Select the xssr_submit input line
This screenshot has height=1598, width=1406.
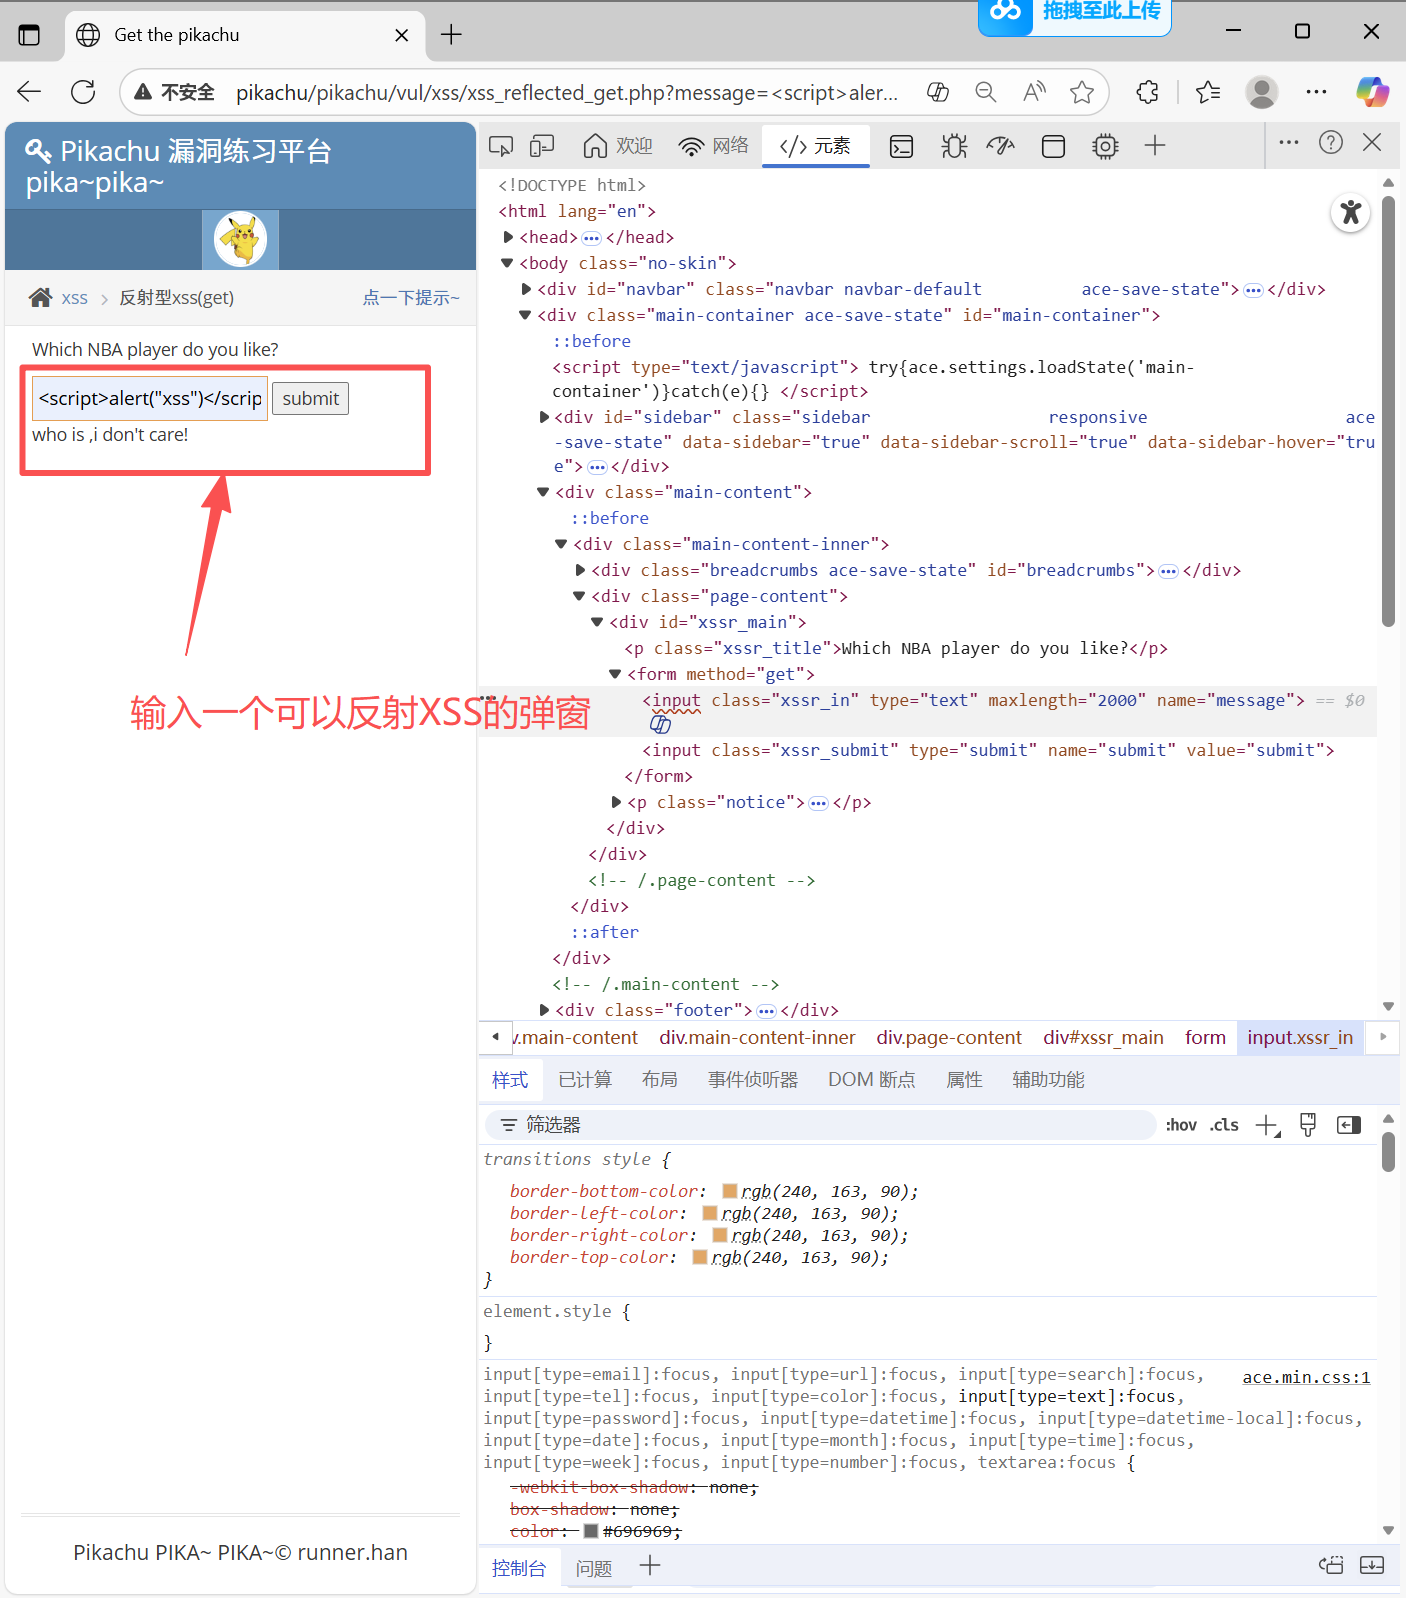(x=988, y=750)
